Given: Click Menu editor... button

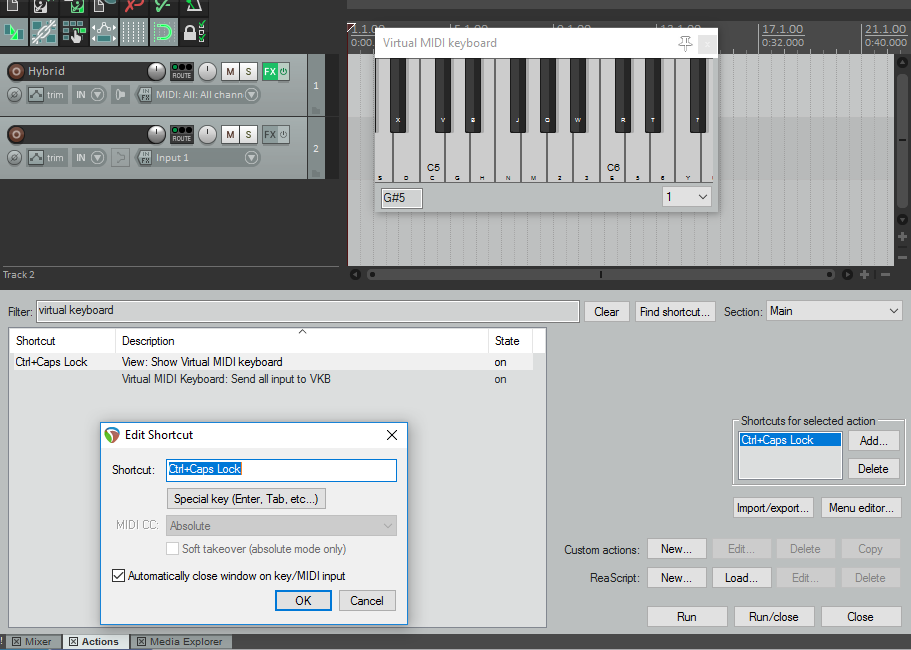Looking at the screenshot, I should [x=861, y=508].
